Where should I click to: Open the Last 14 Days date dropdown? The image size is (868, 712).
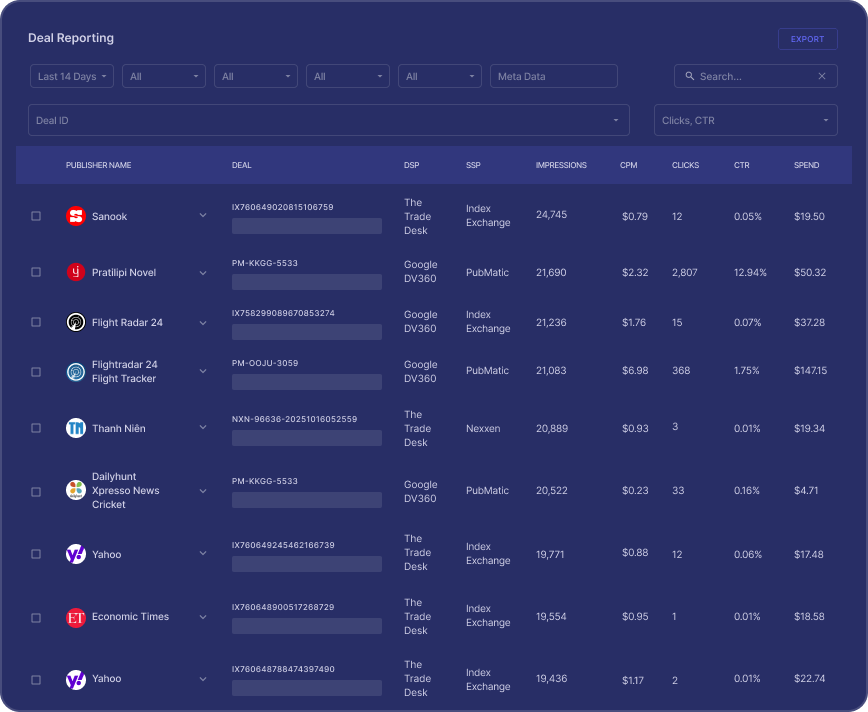tap(70, 76)
